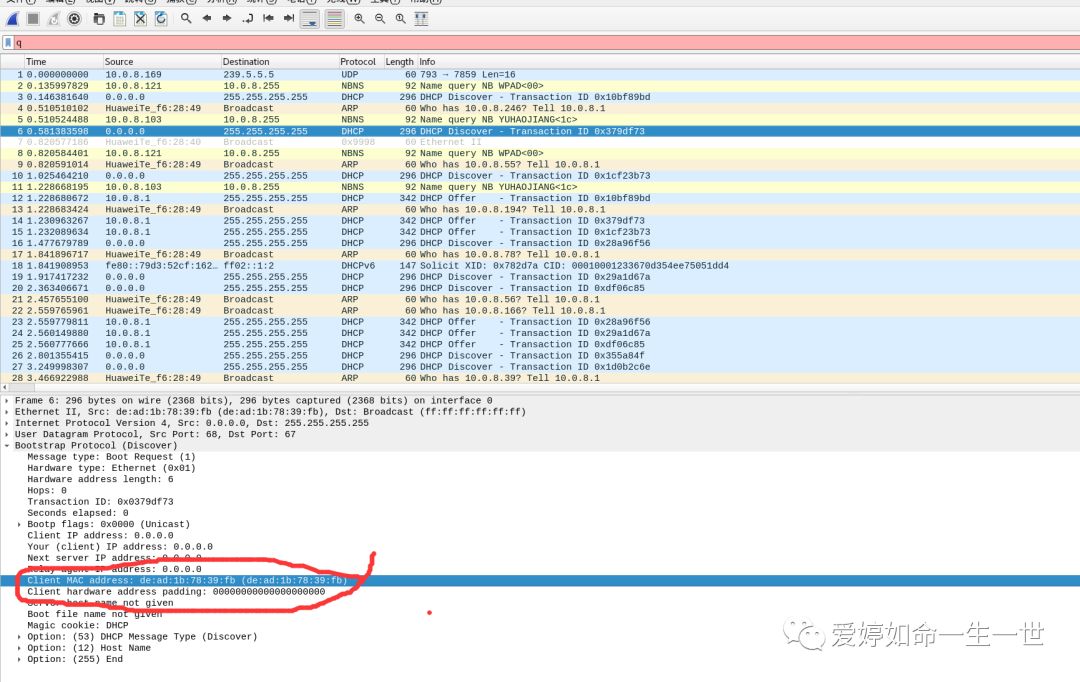Expand Option (53) DHCP Message Type
The image size is (1080, 682).
(x=19, y=637)
